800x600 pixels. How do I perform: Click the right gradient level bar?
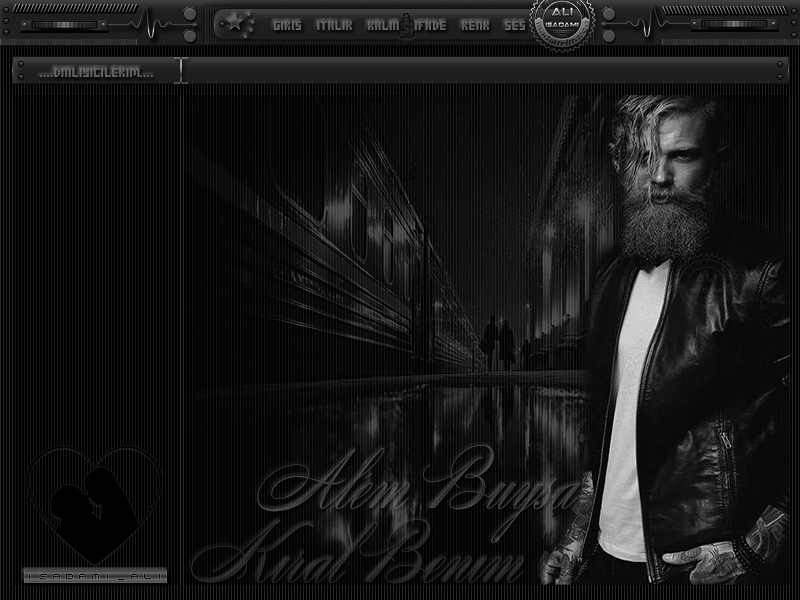734,24
